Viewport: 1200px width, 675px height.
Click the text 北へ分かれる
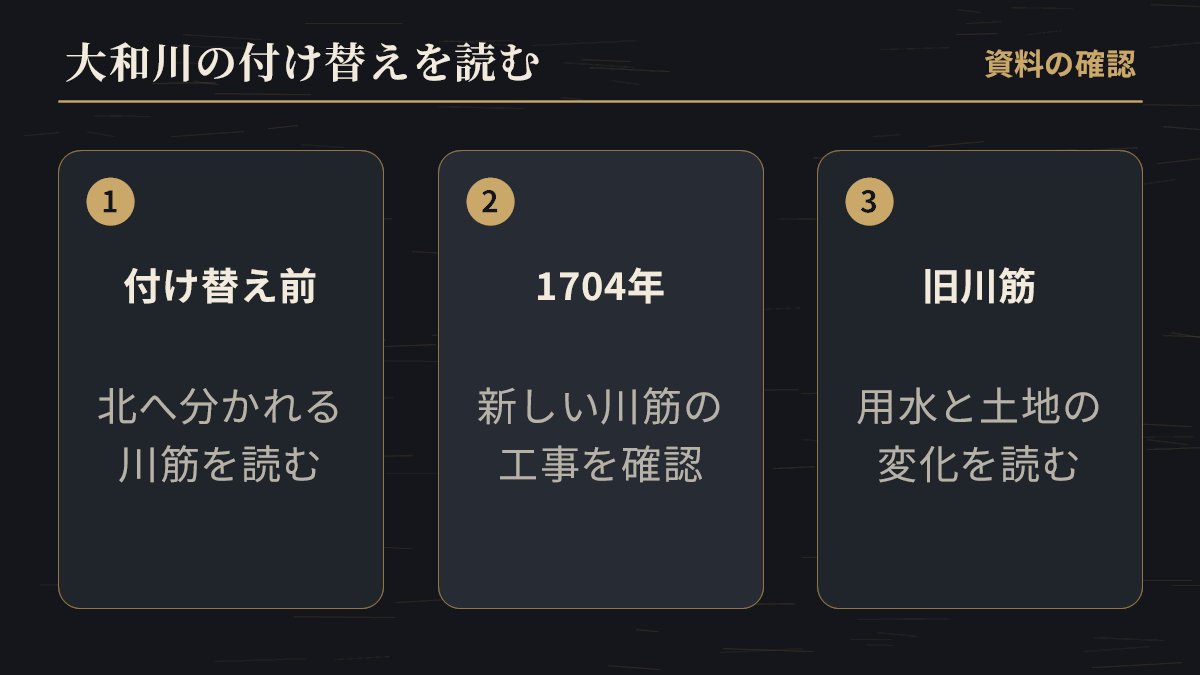(x=220, y=408)
